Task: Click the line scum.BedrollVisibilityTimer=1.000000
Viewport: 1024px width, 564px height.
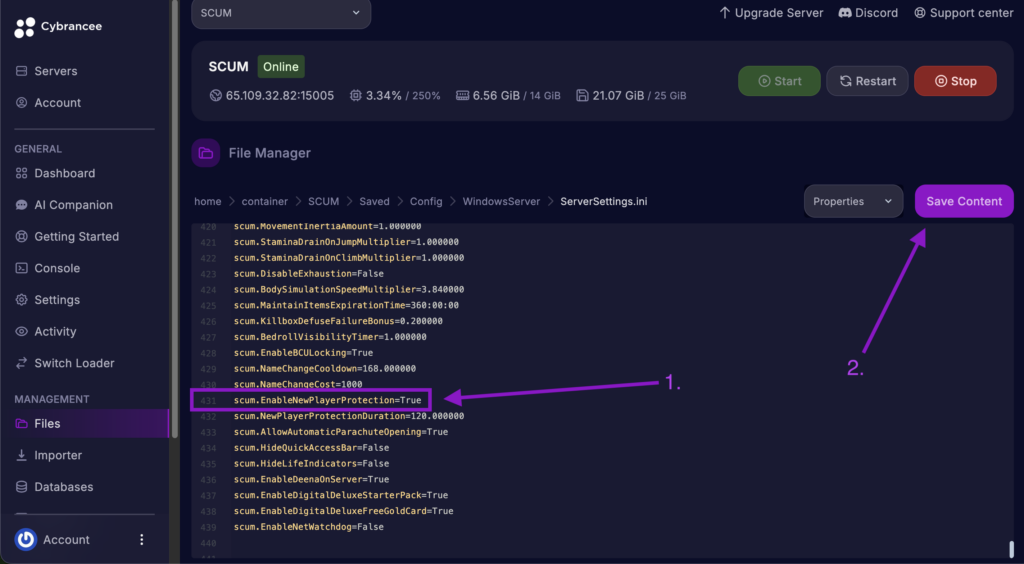Action: point(330,337)
